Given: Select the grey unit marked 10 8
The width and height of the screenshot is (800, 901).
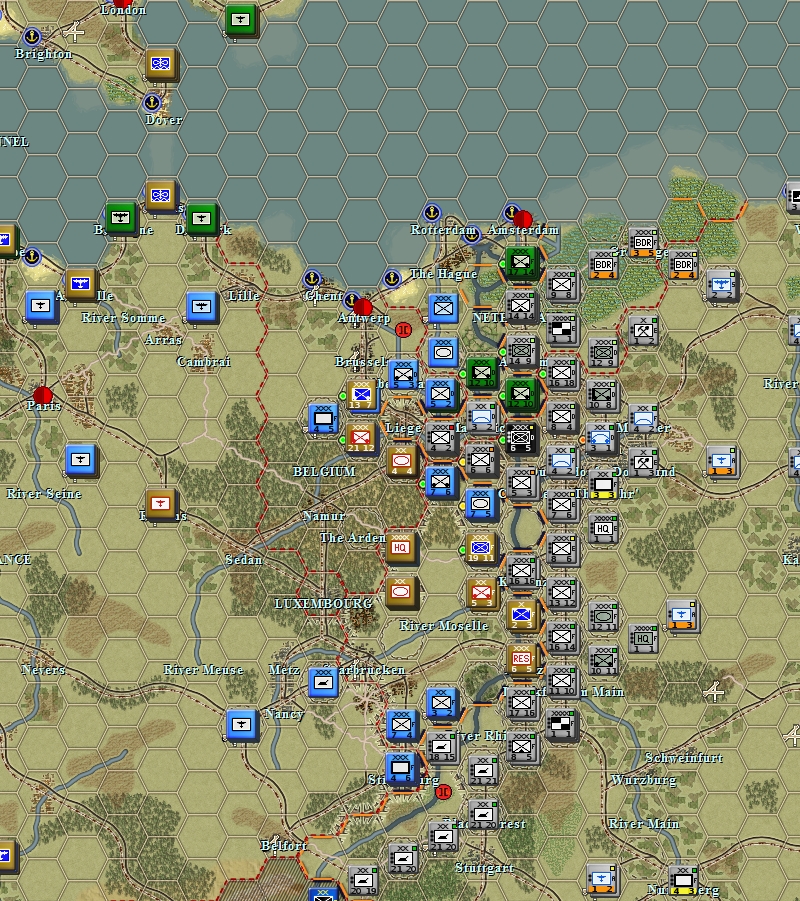Looking at the screenshot, I should coord(602,395).
